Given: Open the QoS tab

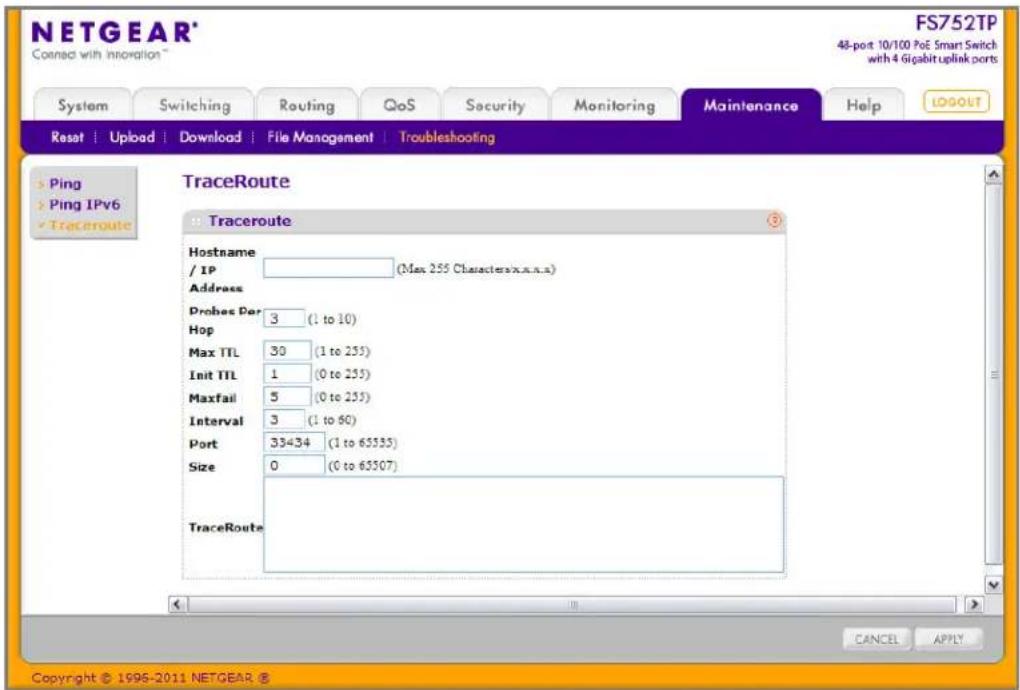Looking at the screenshot, I should click(399, 105).
